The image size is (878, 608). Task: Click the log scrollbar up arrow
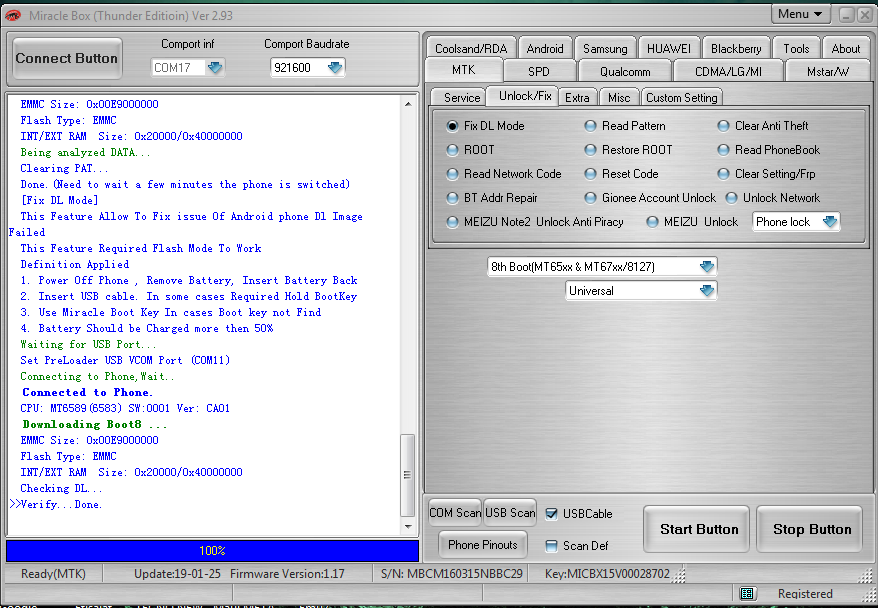pyautogui.click(x=408, y=104)
